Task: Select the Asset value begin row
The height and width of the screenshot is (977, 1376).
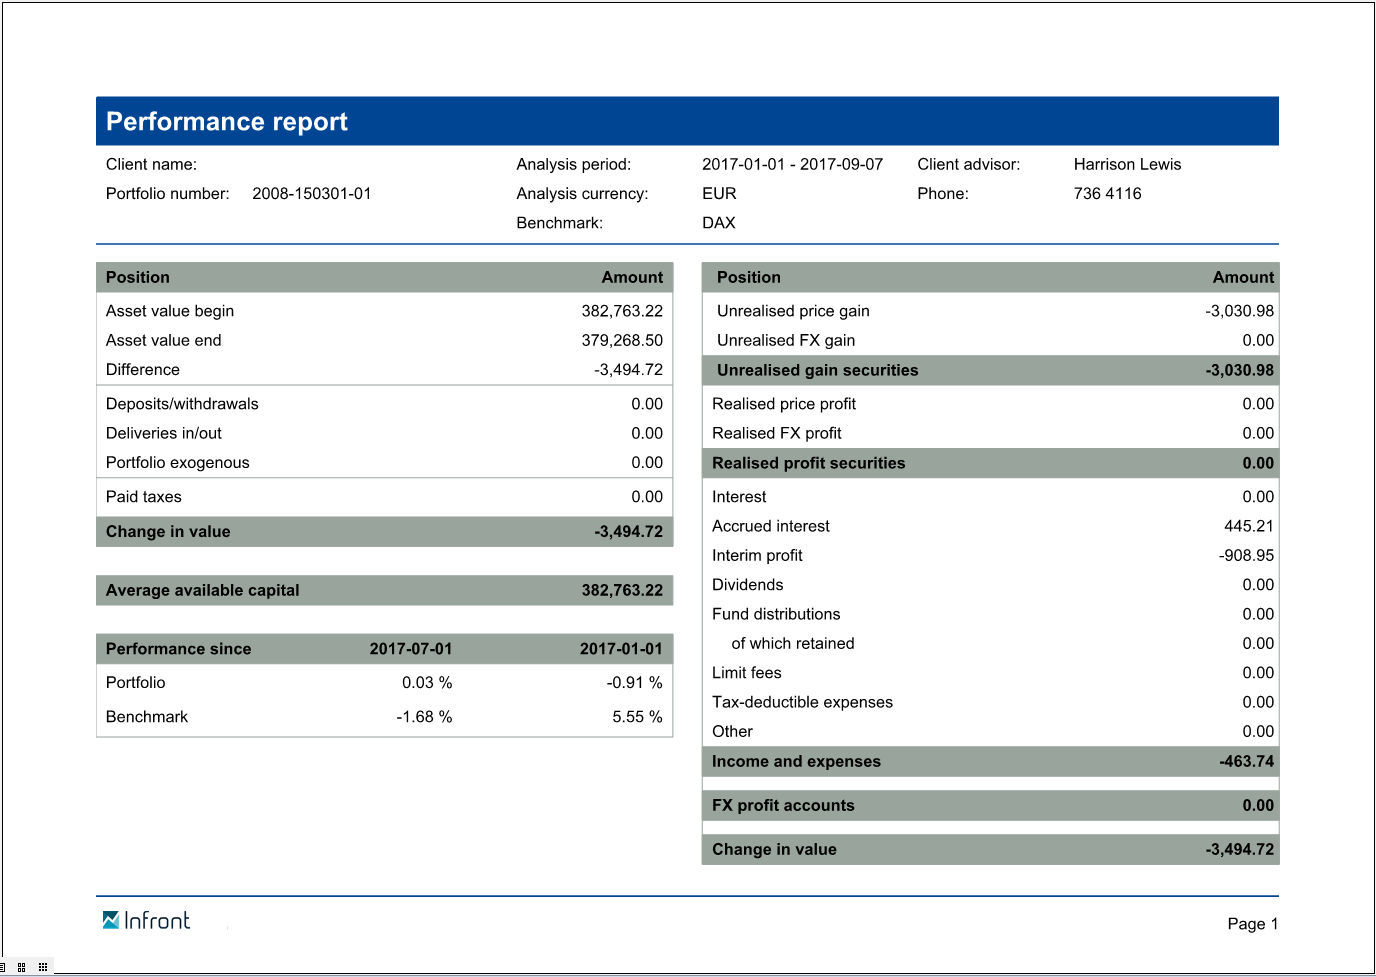Action: click(x=384, y=311)
